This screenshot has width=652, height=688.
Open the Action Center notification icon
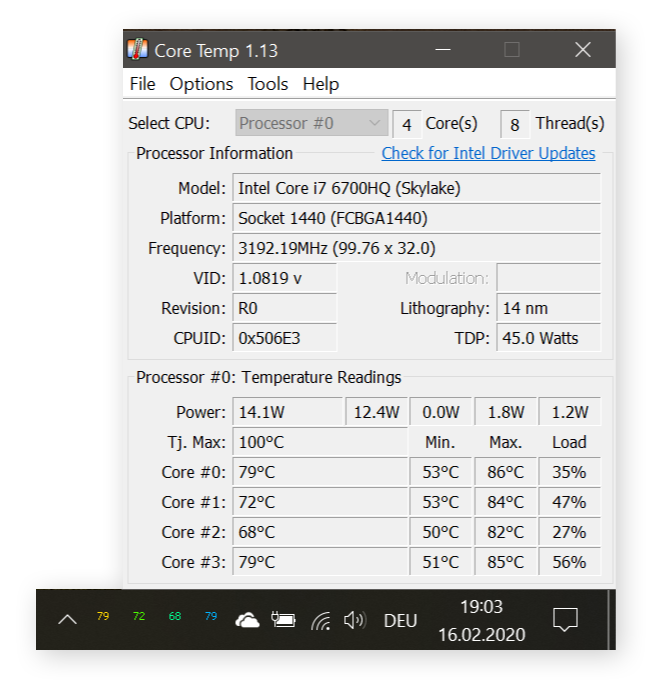(x=565, y=620)
